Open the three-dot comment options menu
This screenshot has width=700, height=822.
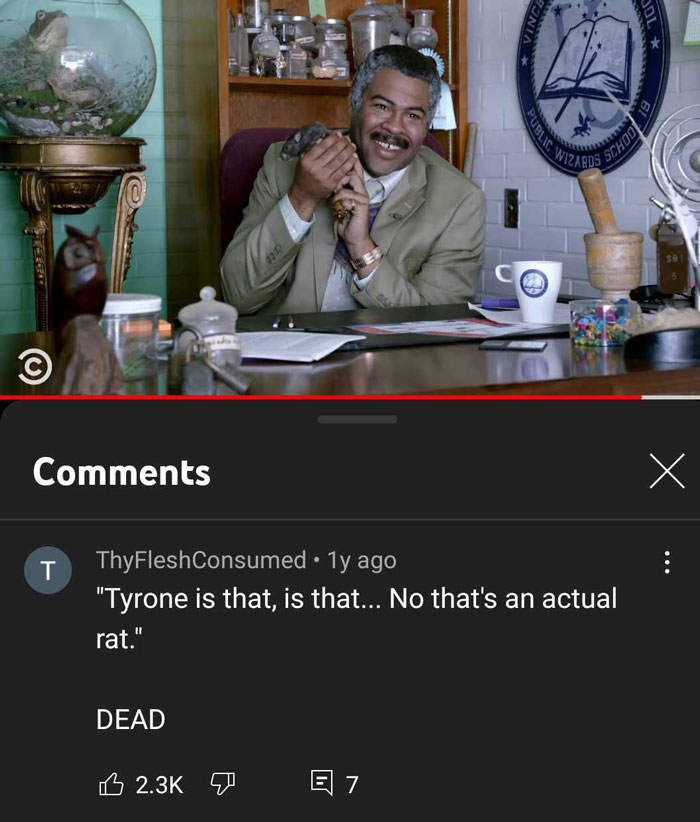pos(666,562)
